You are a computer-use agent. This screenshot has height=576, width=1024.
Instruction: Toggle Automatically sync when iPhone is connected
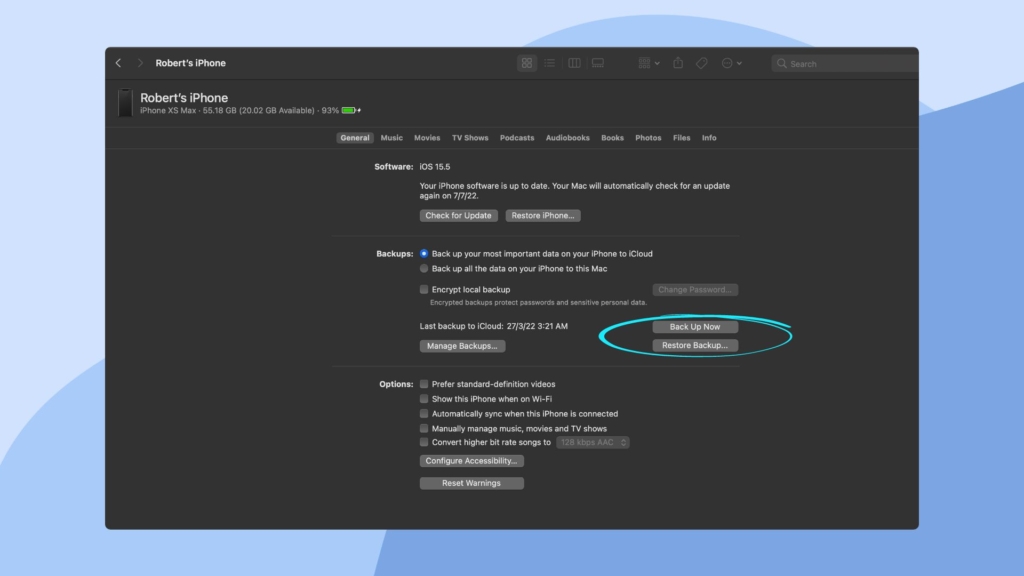pyautogui.click(x=424, y=413)
